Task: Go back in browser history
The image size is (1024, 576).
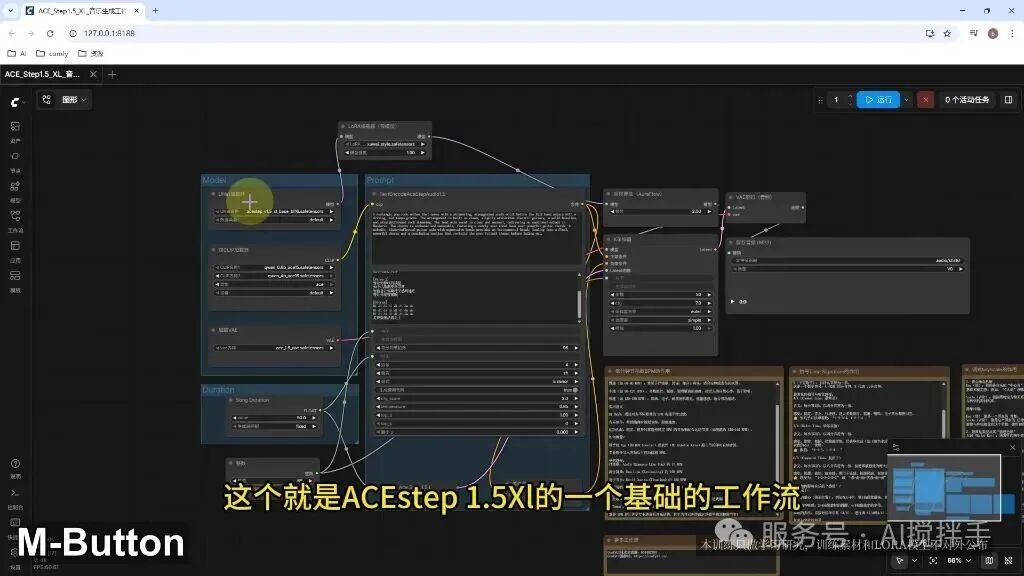Action: [x=12, y=33]
